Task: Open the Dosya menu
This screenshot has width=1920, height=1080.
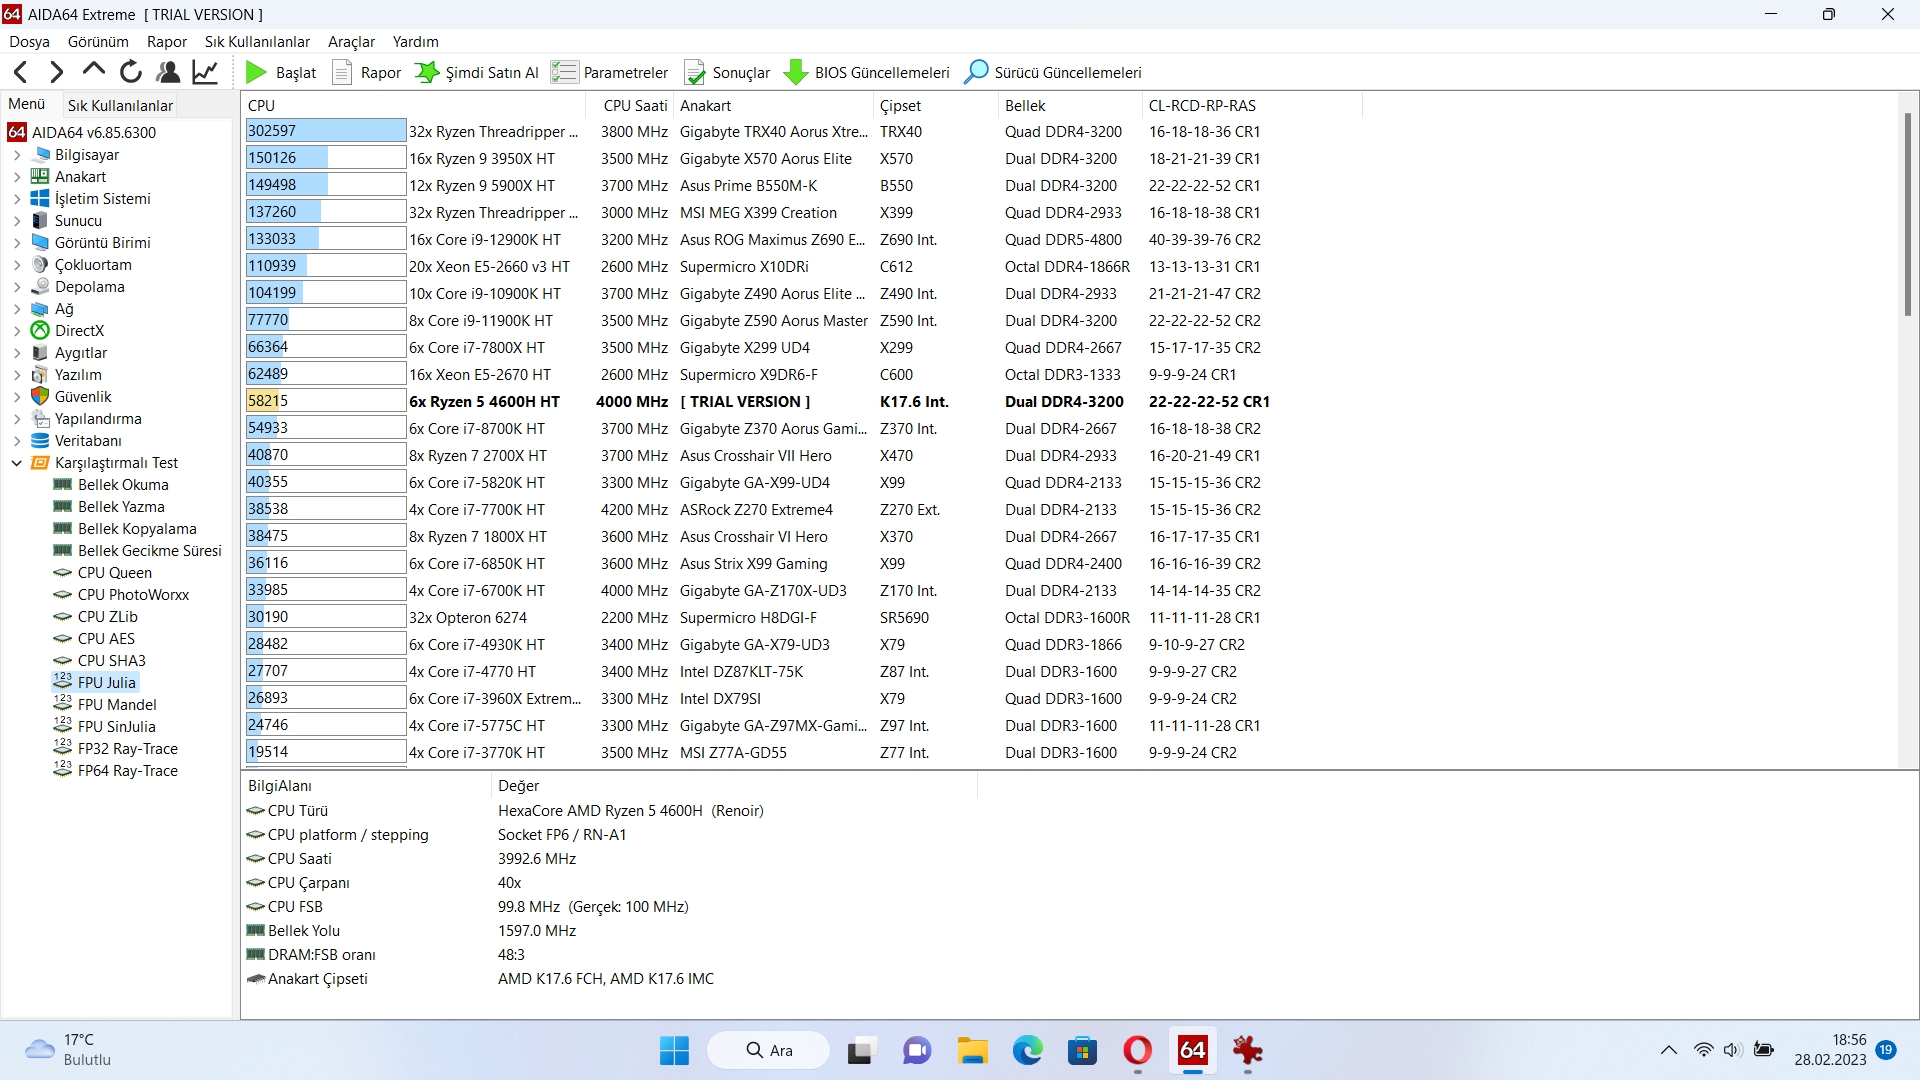Action: tap(29, 42)
